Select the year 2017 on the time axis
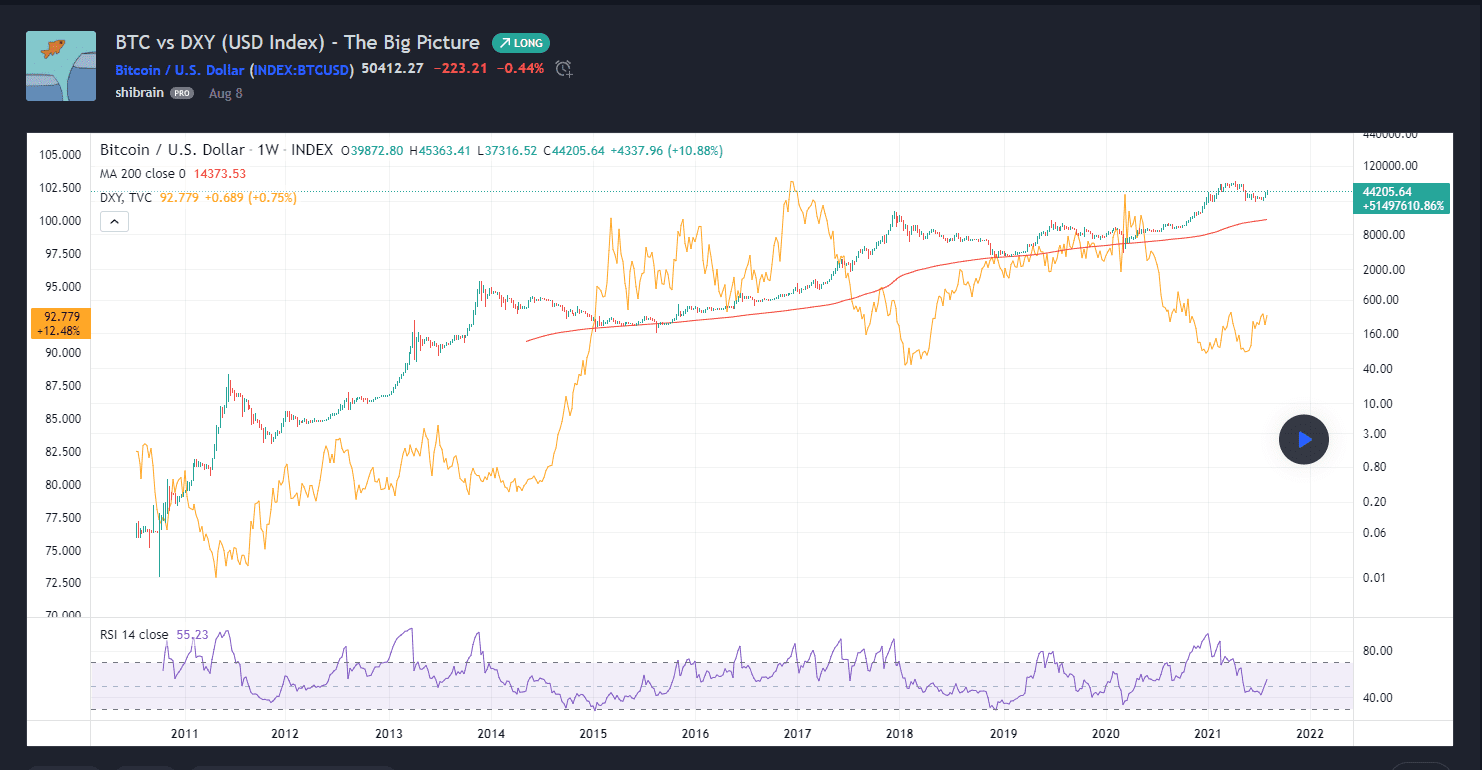Viewport: 1482px width, 770px height. point(797,733)
